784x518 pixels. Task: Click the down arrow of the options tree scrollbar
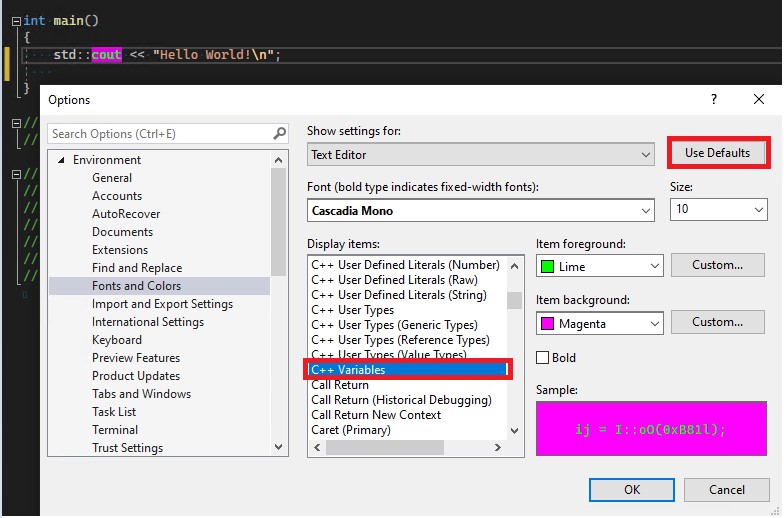point(278,446)
